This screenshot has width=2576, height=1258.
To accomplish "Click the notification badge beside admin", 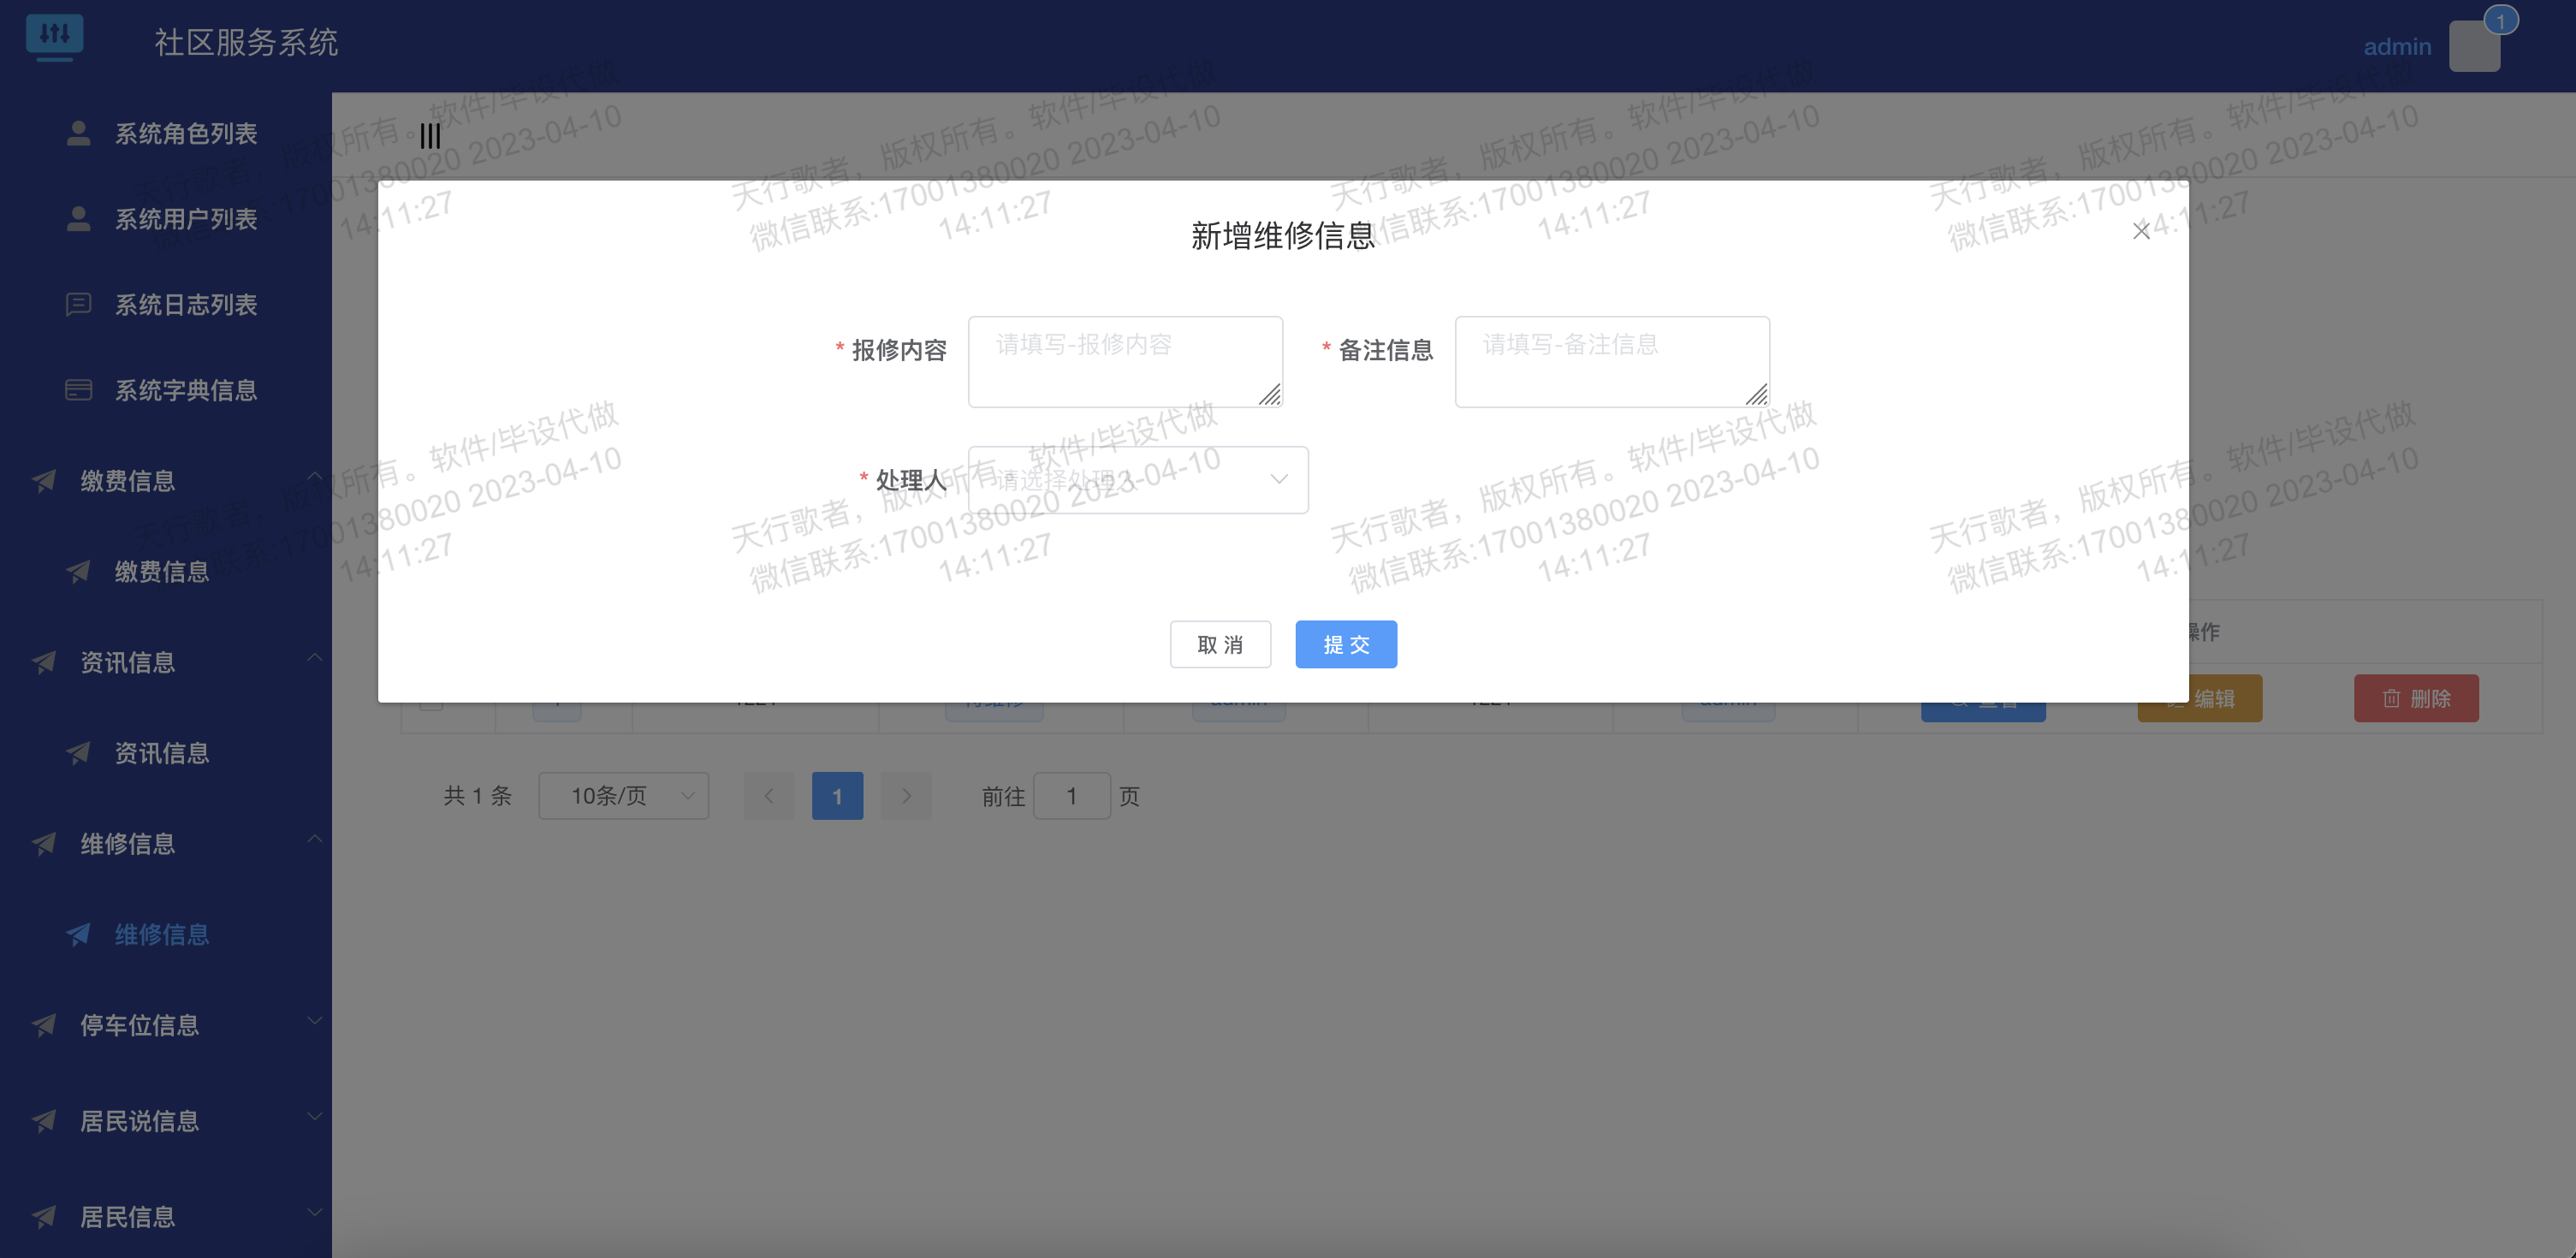I will click(2500, 19).
